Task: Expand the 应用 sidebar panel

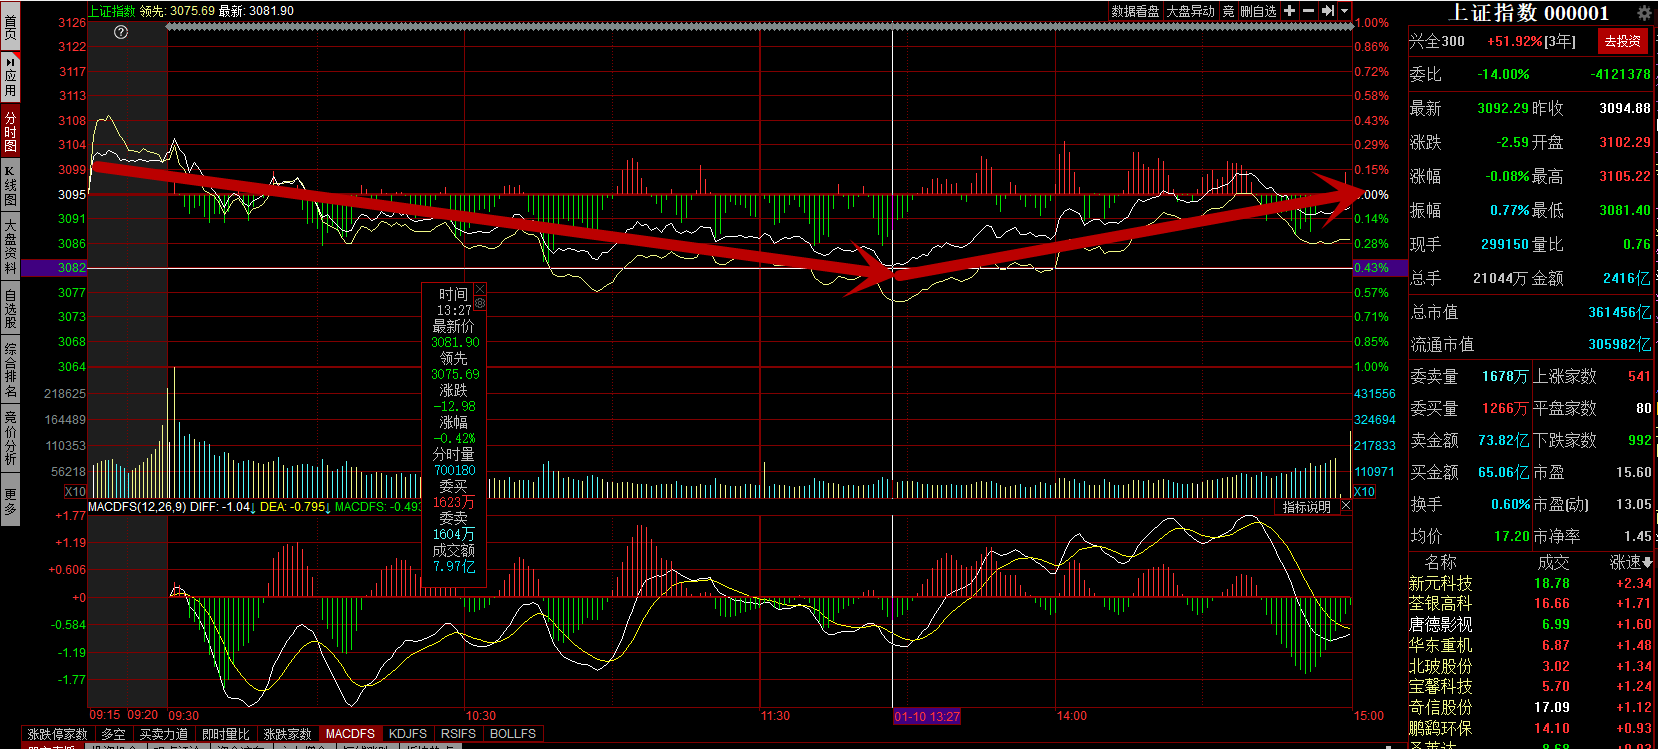Action: click(x=10, y=76)
